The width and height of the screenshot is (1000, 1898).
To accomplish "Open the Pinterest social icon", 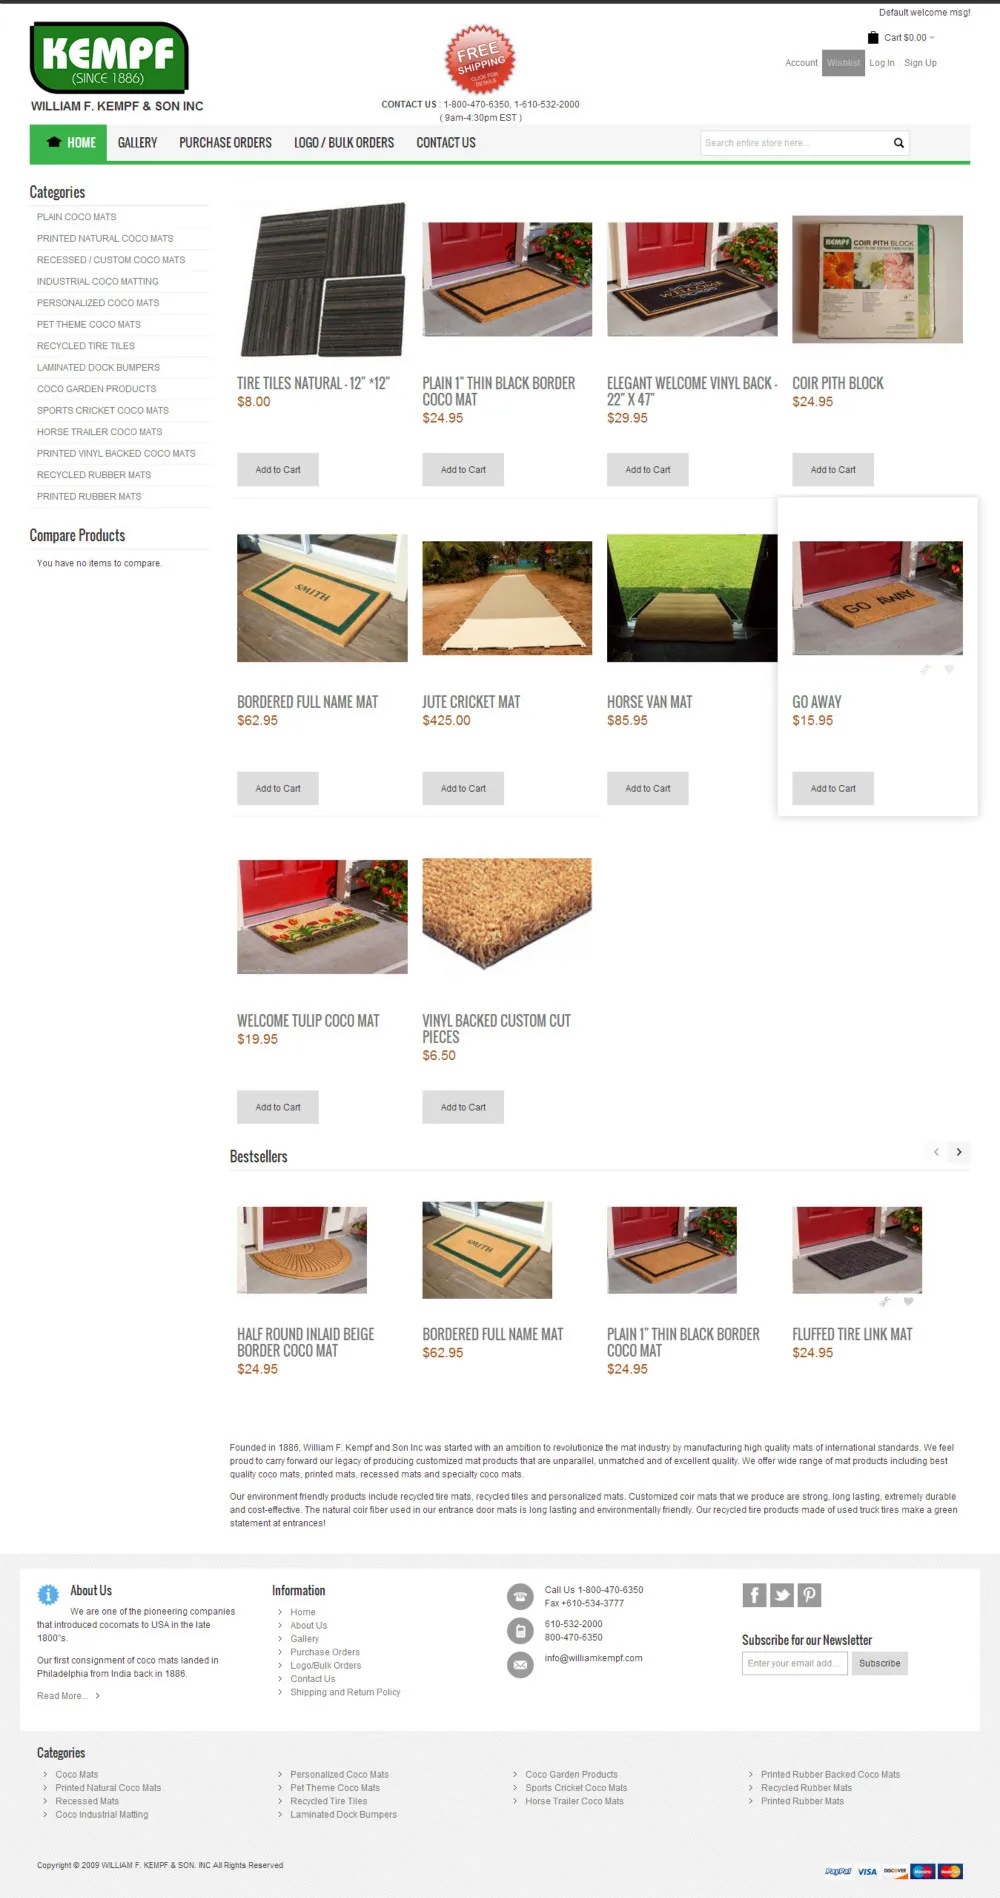I will tap(809, 1595).
